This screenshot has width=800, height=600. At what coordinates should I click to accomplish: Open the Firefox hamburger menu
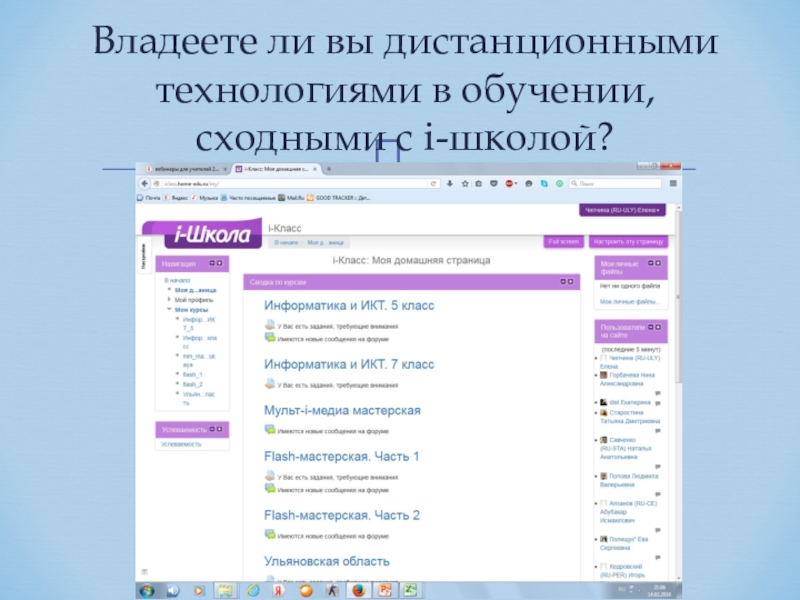pyautogui.click(x=673, y=184)
